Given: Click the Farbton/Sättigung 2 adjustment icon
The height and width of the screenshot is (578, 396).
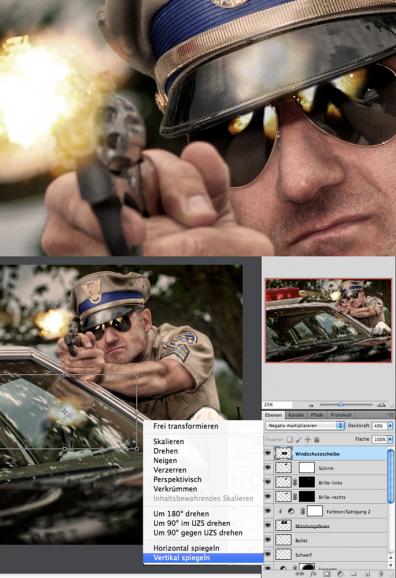Looking at the screenshot, I should tap(291, 511).
